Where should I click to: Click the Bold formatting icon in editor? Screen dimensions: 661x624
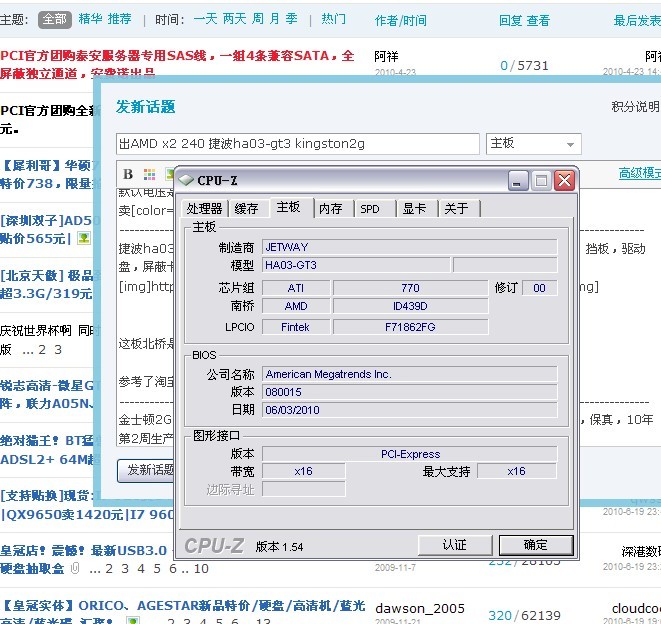click(x=126, y=174)
